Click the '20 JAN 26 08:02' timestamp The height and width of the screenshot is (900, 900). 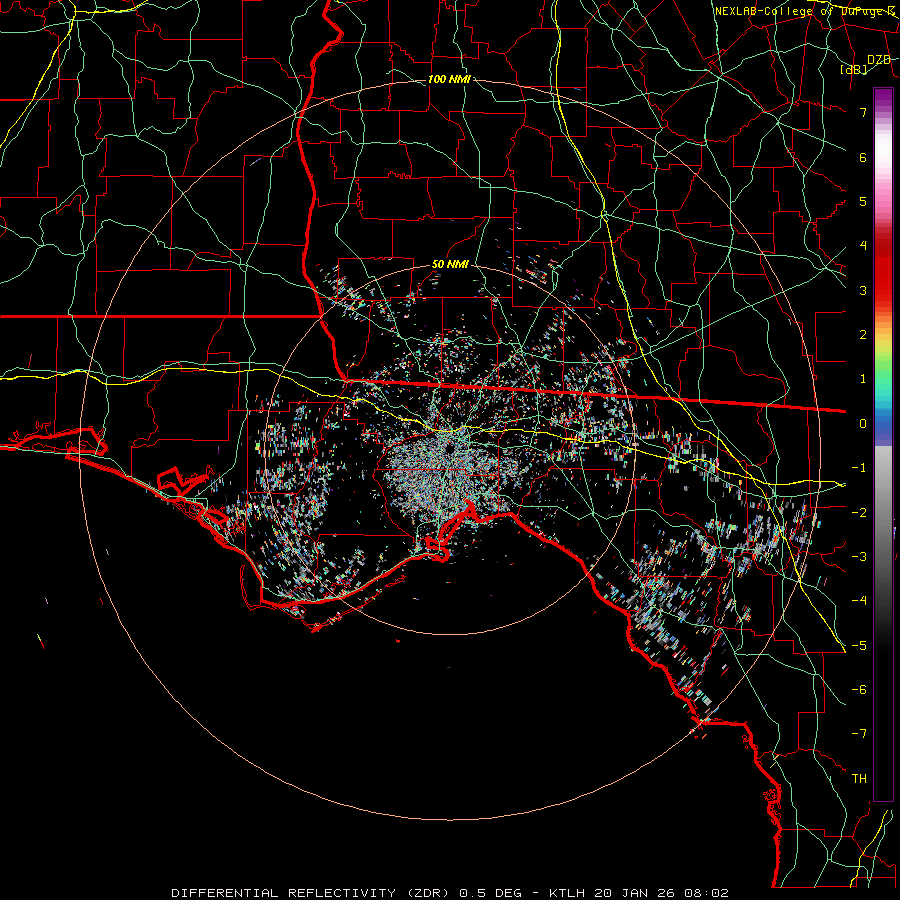pos(660,893)
